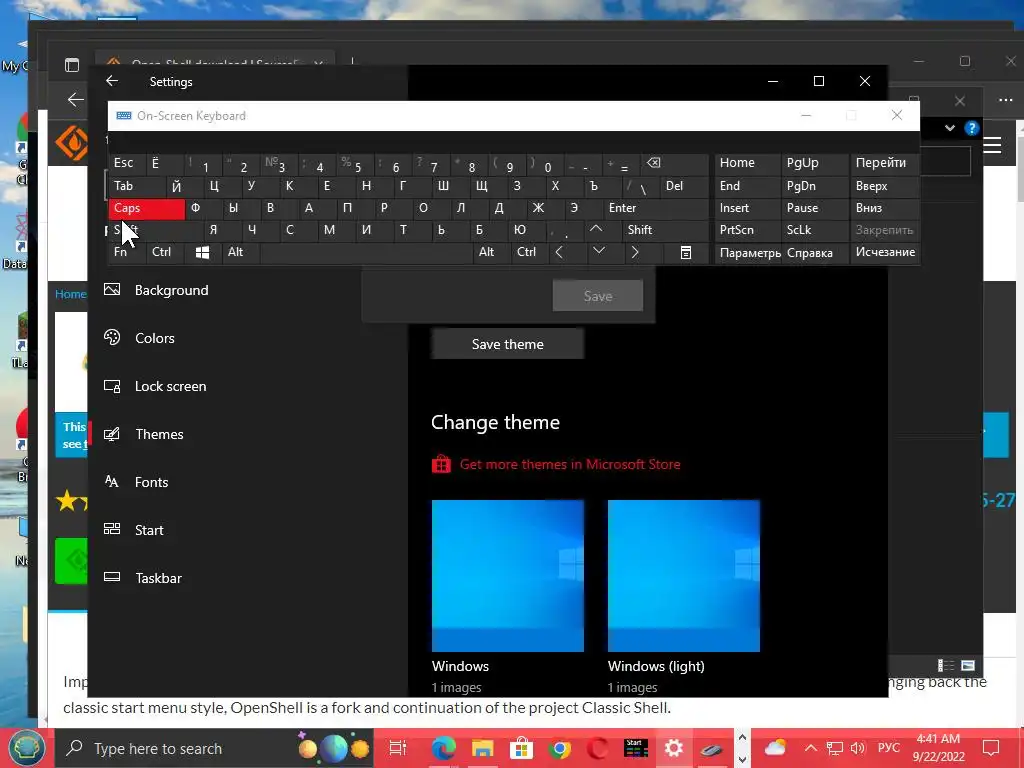
Task: Open Lock screen settings in sidebar
Action: coord(170,387)
